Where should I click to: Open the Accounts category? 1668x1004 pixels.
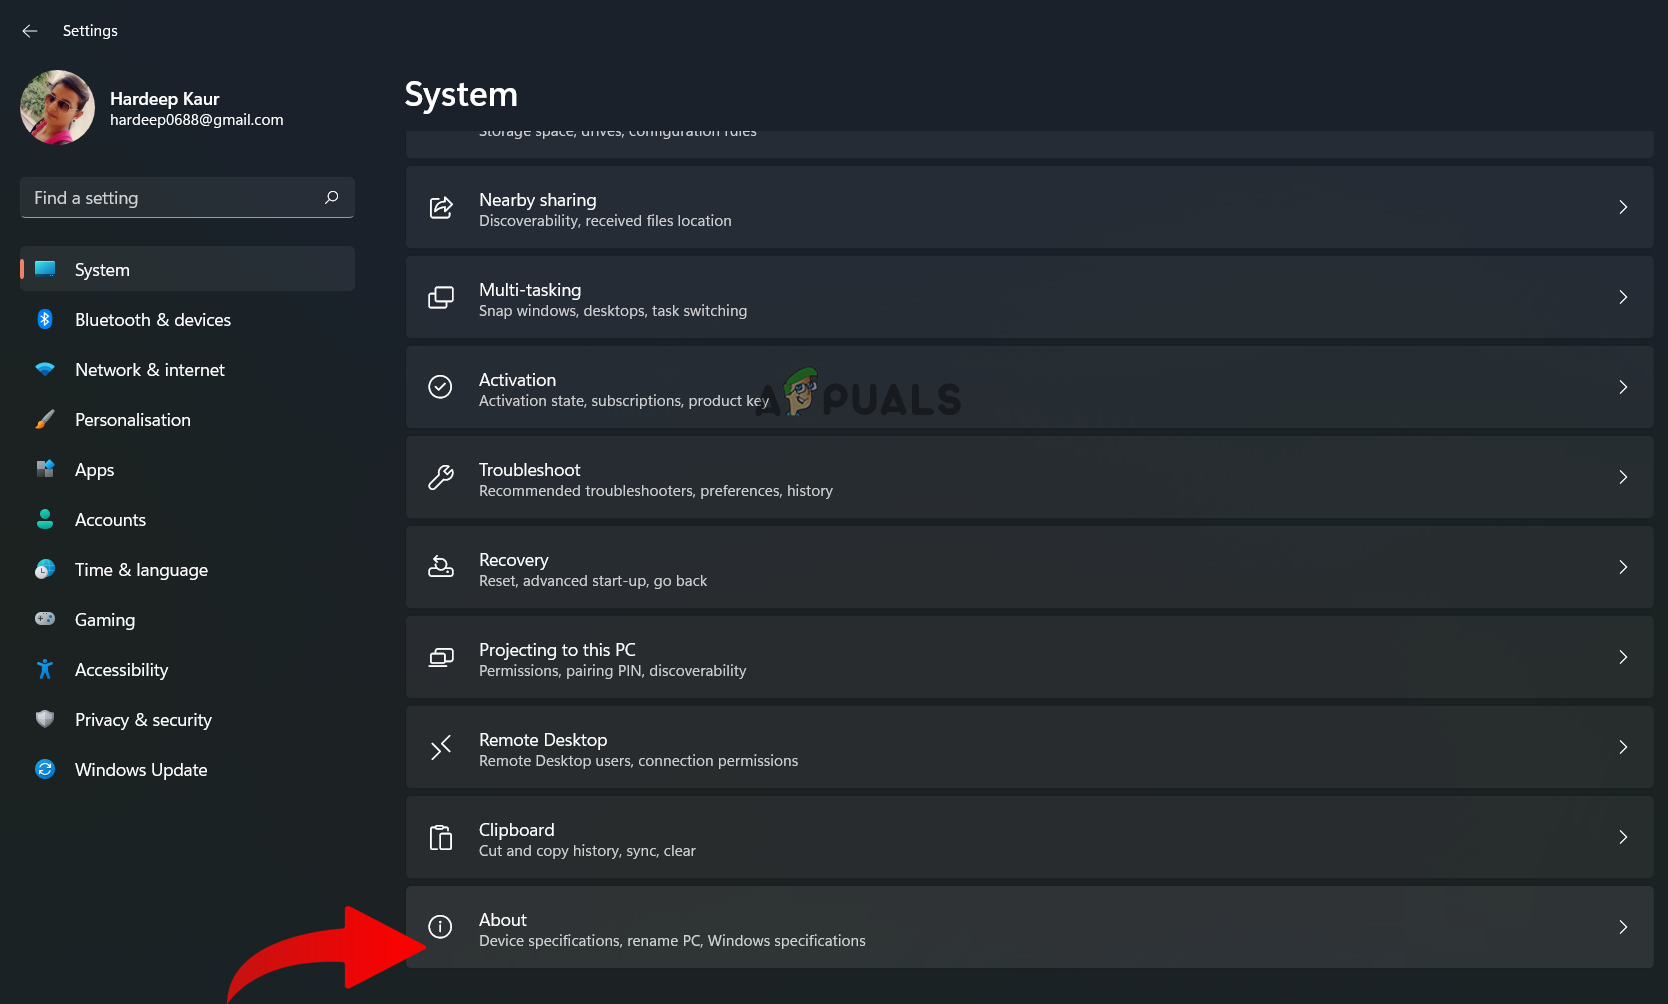tap(110, 520)
